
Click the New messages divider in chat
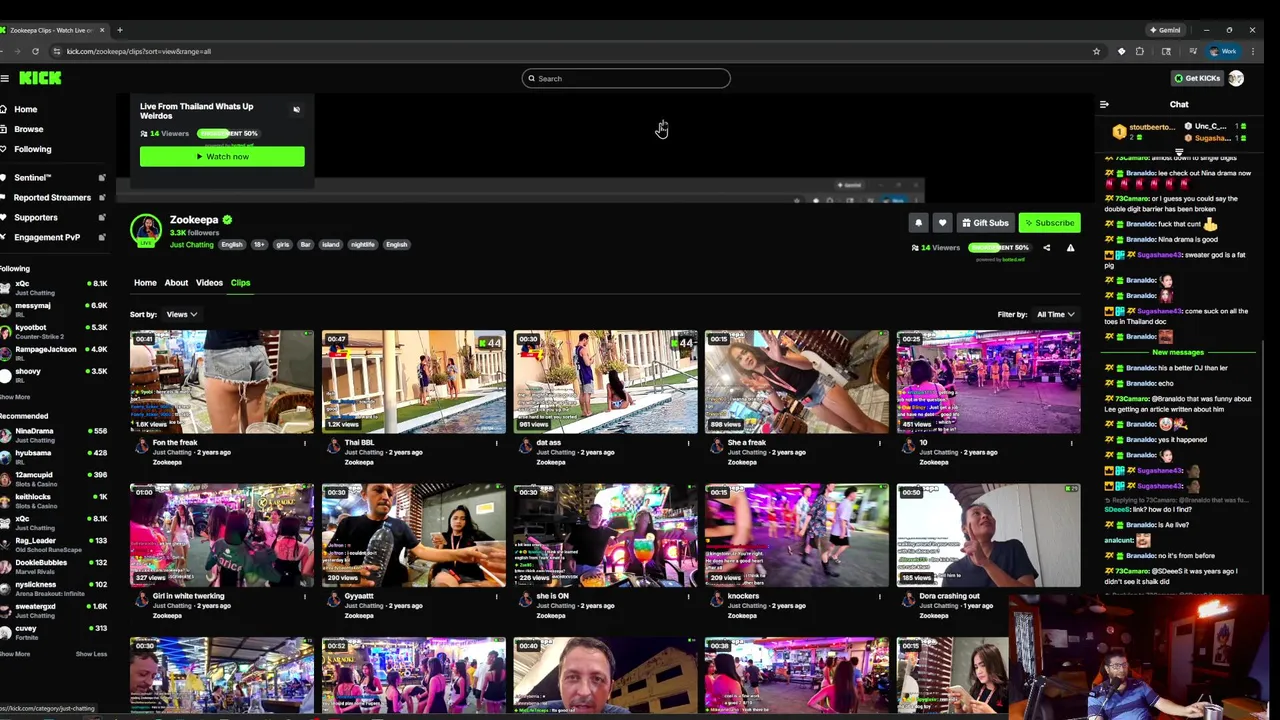coord(1178,352)
